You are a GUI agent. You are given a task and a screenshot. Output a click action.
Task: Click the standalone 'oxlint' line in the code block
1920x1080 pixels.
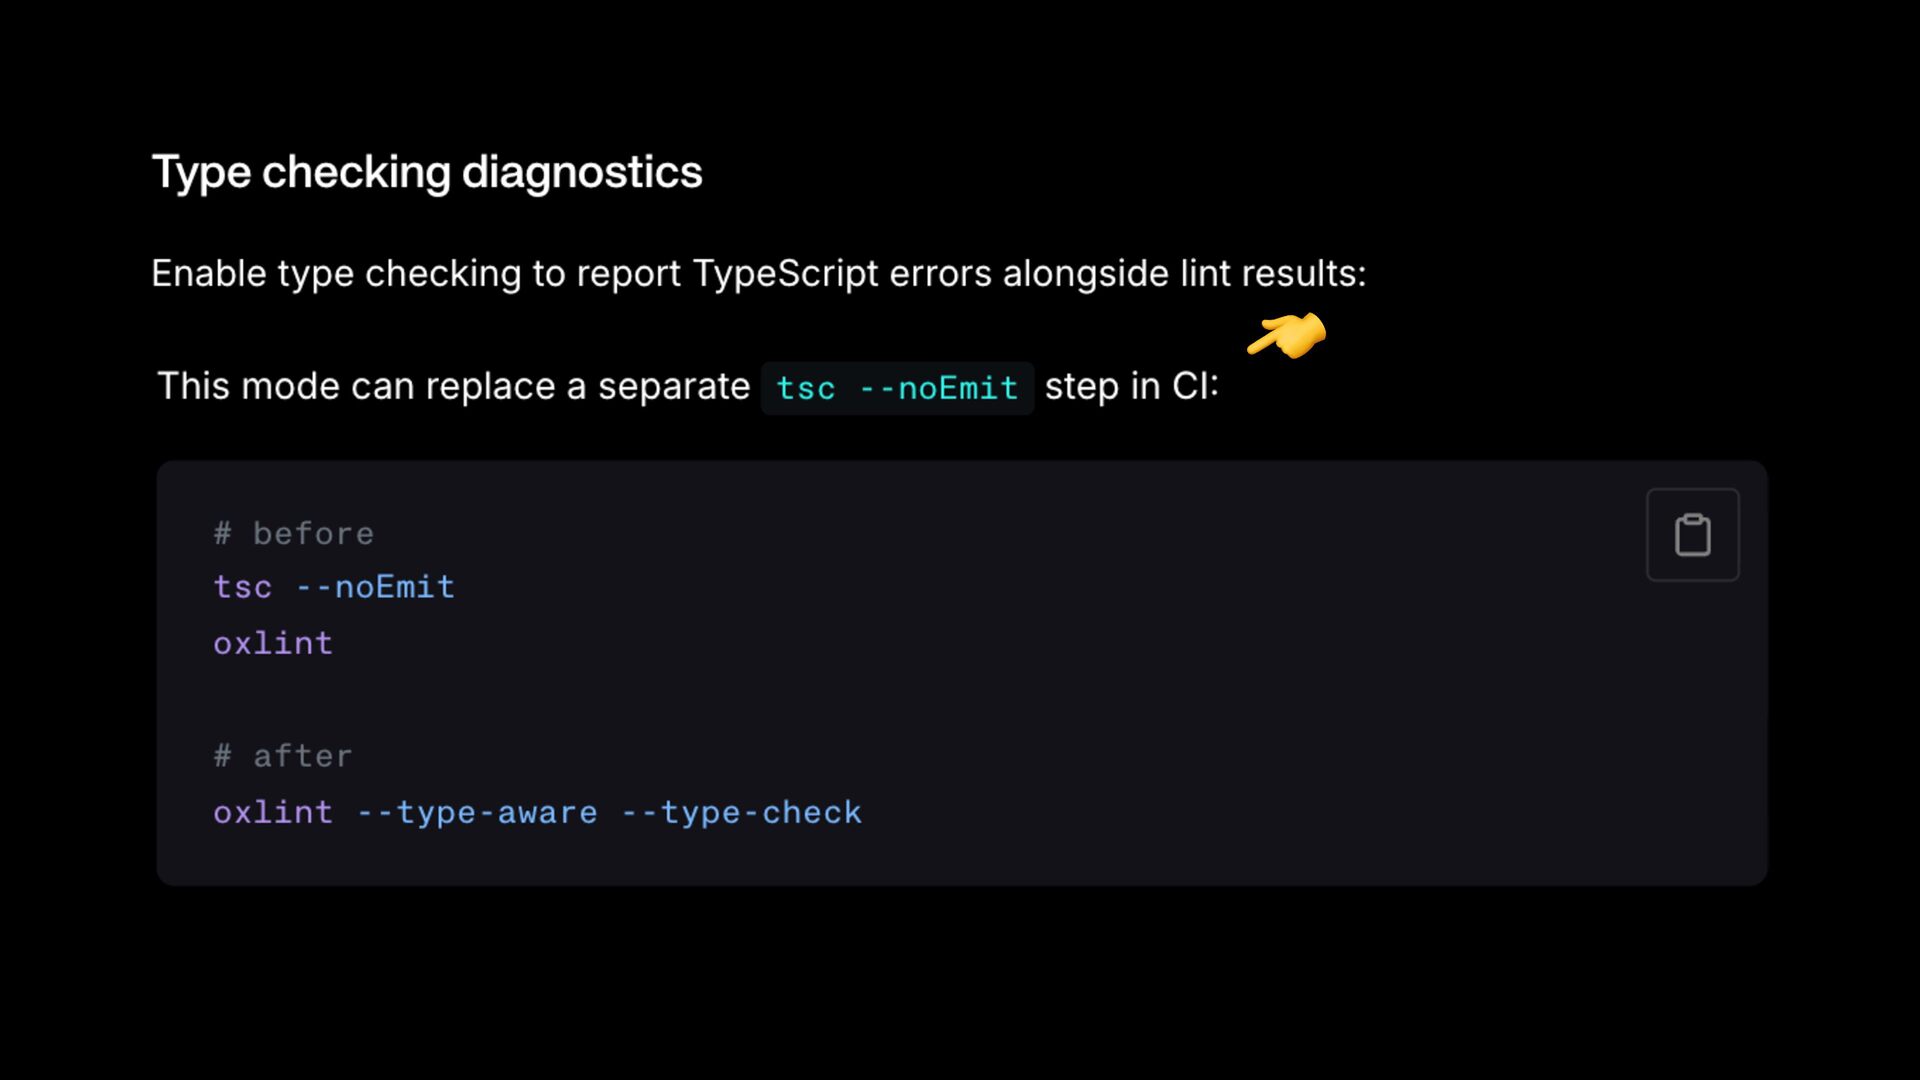coord(273,643)
